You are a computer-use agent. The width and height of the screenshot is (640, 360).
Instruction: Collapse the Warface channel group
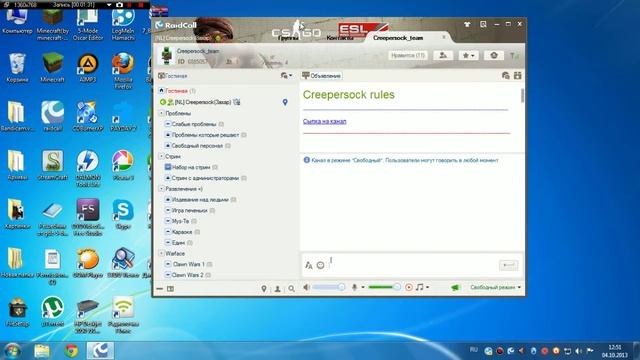[161, 253]
